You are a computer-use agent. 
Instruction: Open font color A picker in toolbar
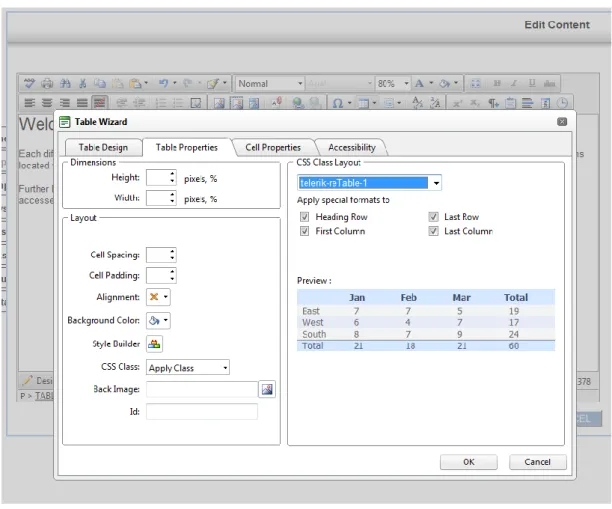[x=419, y=84]
